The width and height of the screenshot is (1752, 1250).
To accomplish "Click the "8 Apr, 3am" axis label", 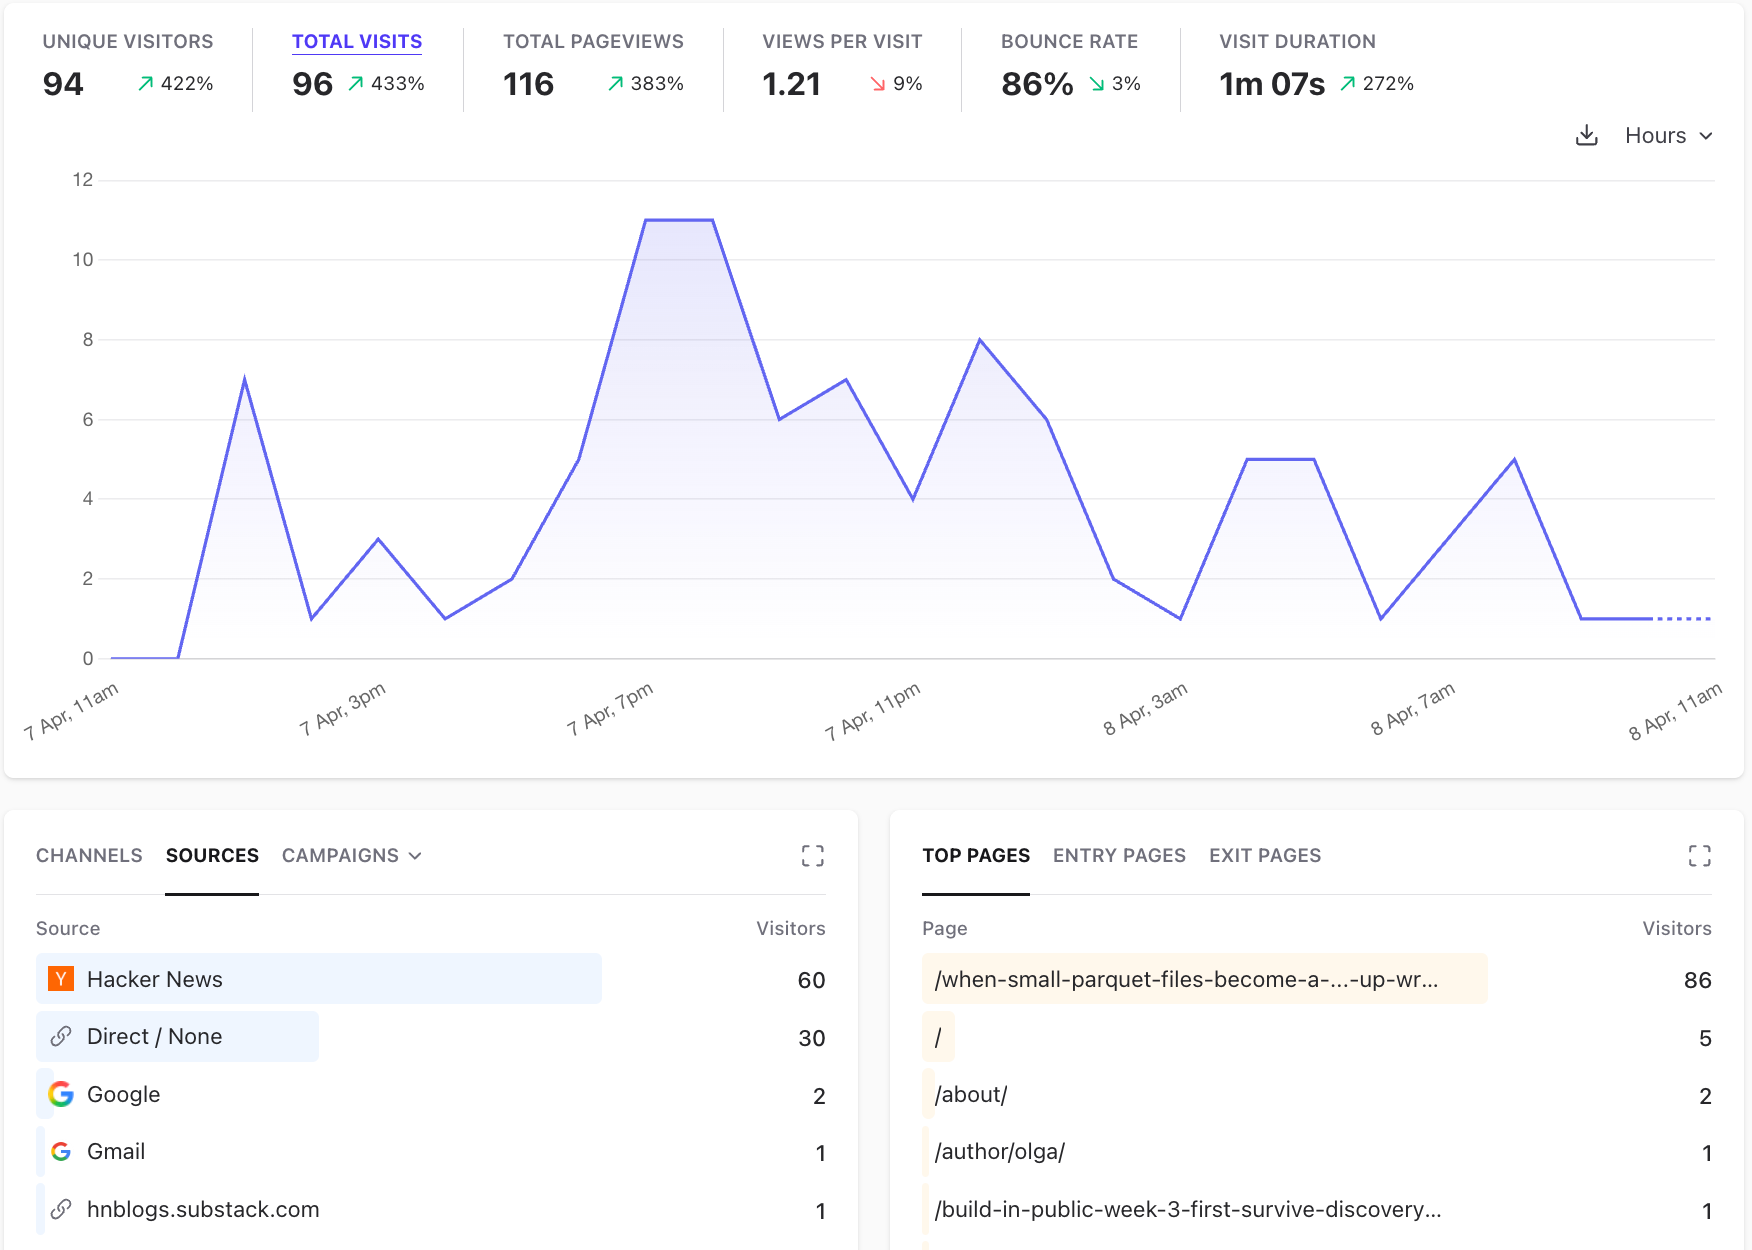I will tap(1145, 708).
